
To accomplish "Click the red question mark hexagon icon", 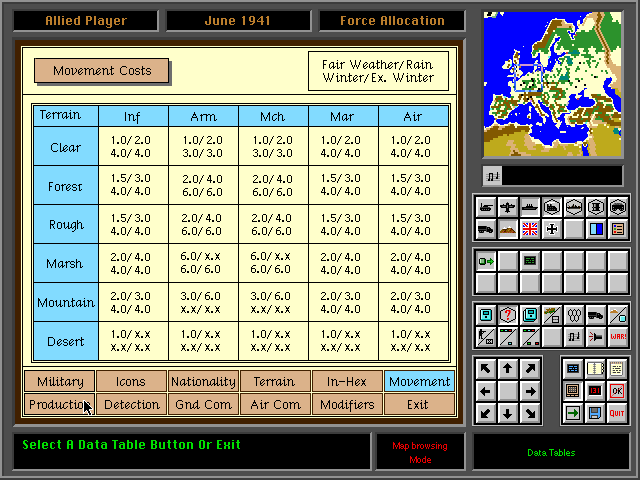I will (x=508, y=315).
